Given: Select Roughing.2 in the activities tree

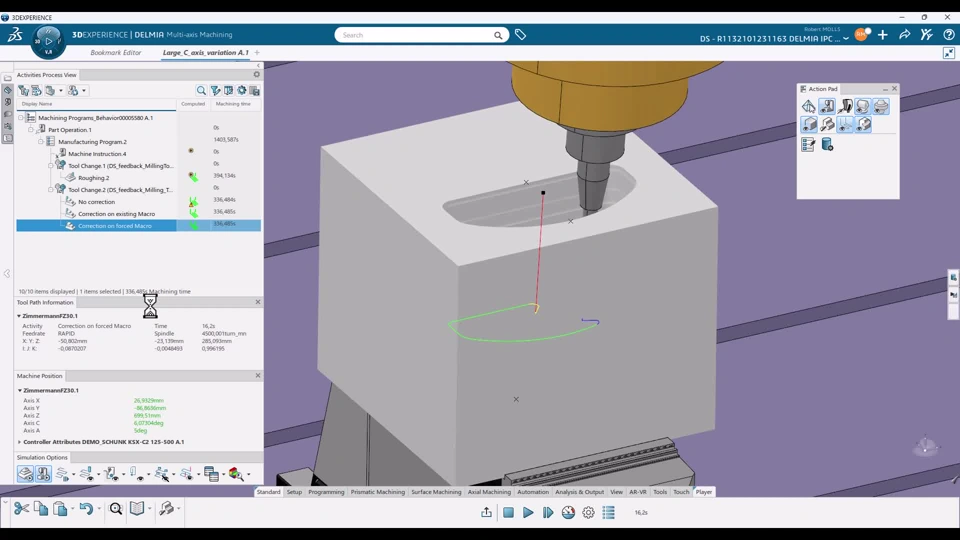Looking at the screenshot, I should [x=94, y=178].
